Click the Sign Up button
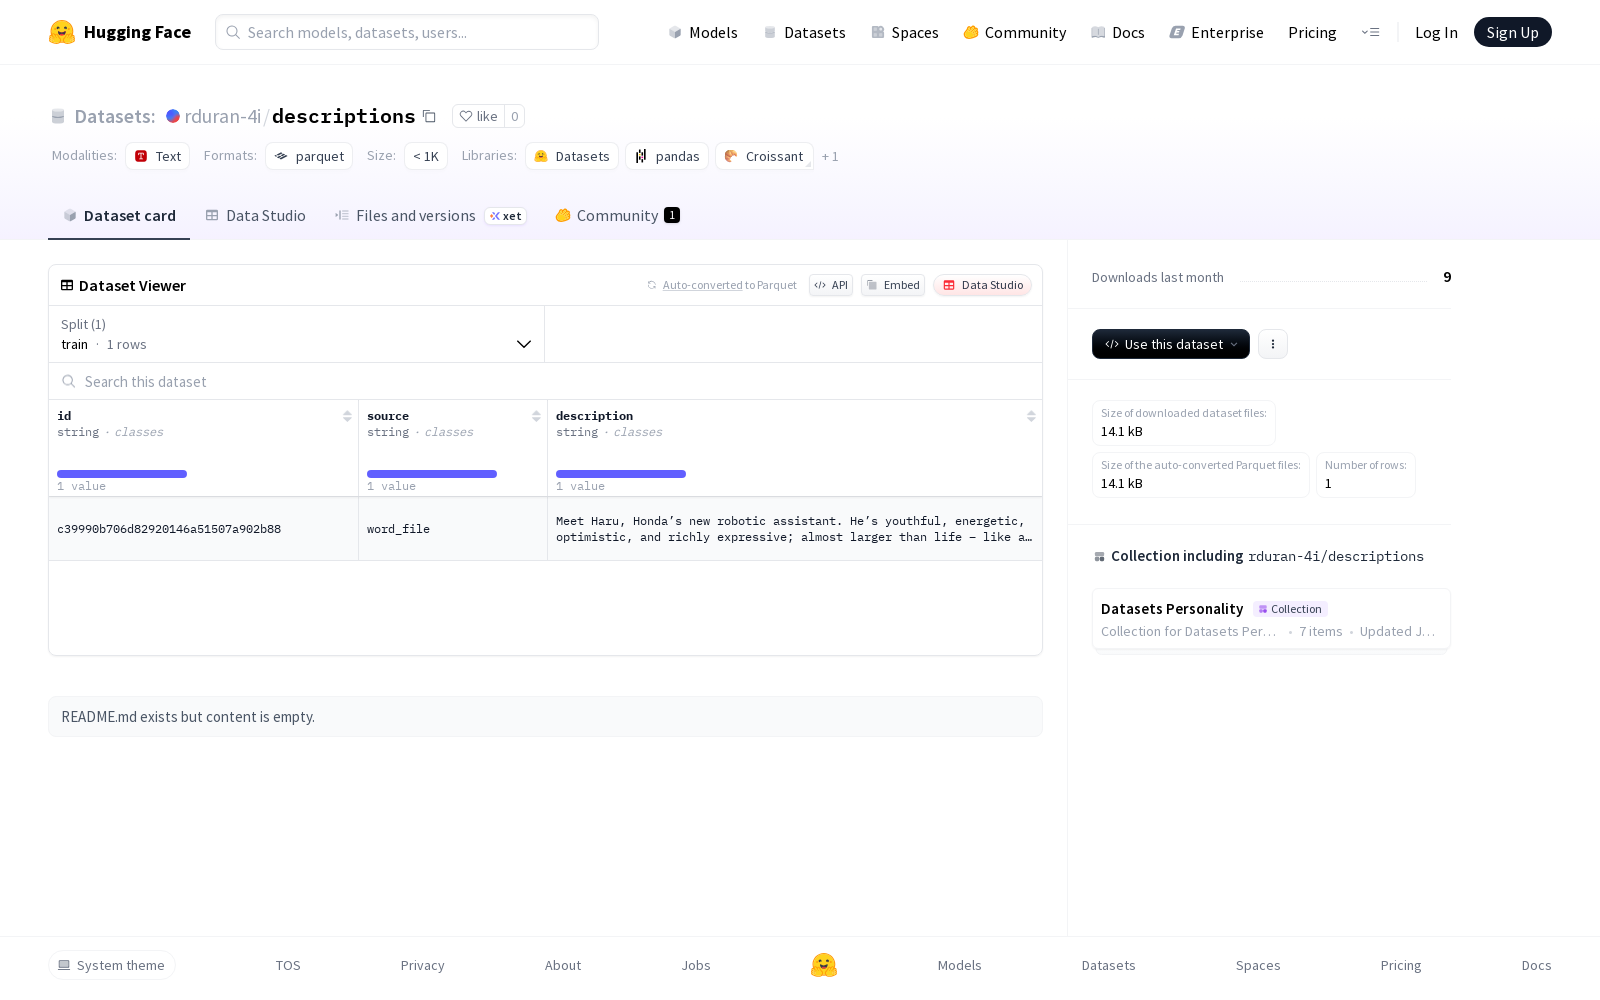Image resolution: width=1600 pixels, height=1000 pixels. point(1512,32)
